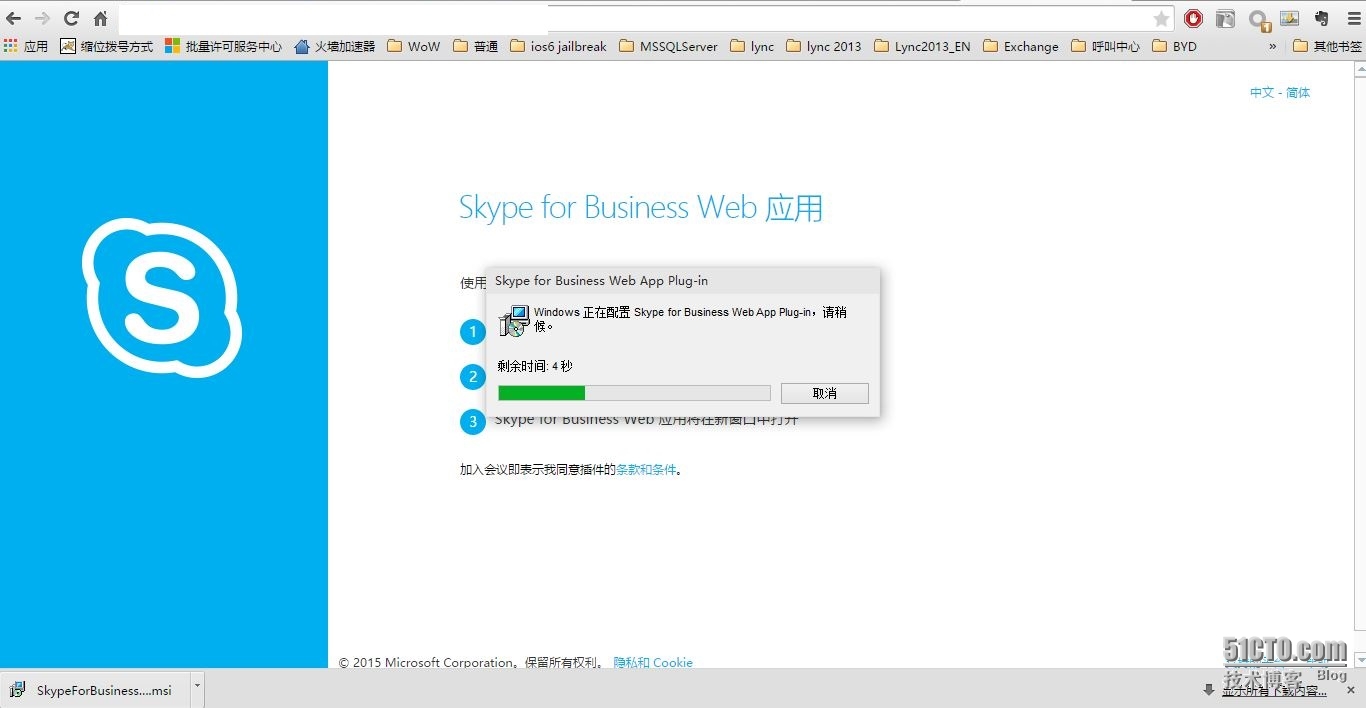
Task: Open the MSSQLServer bookmark folder
Action: 668,46
